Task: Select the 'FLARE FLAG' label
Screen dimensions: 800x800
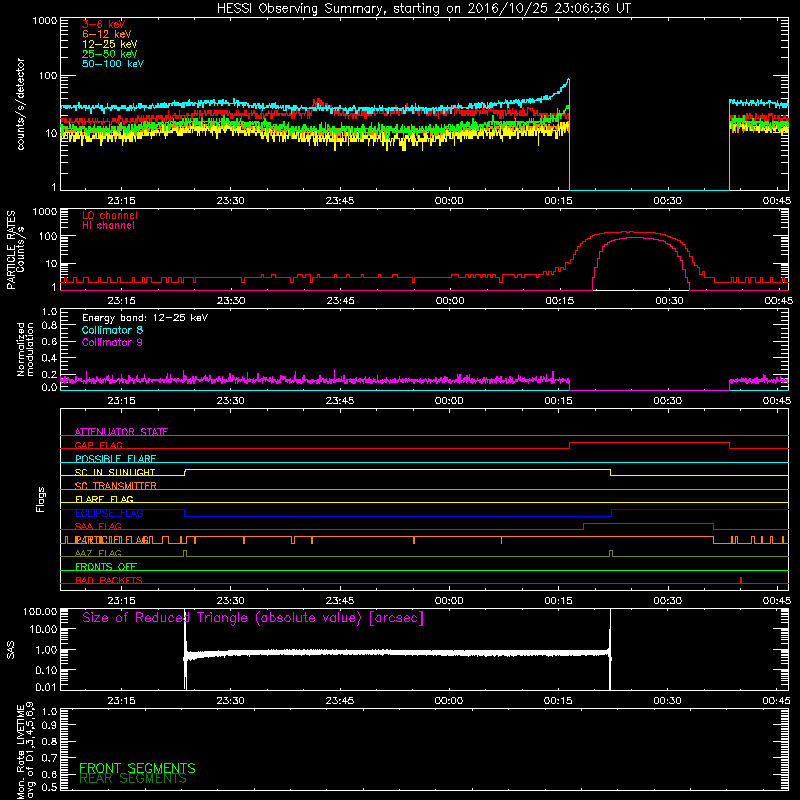Action: pos(104,499)
